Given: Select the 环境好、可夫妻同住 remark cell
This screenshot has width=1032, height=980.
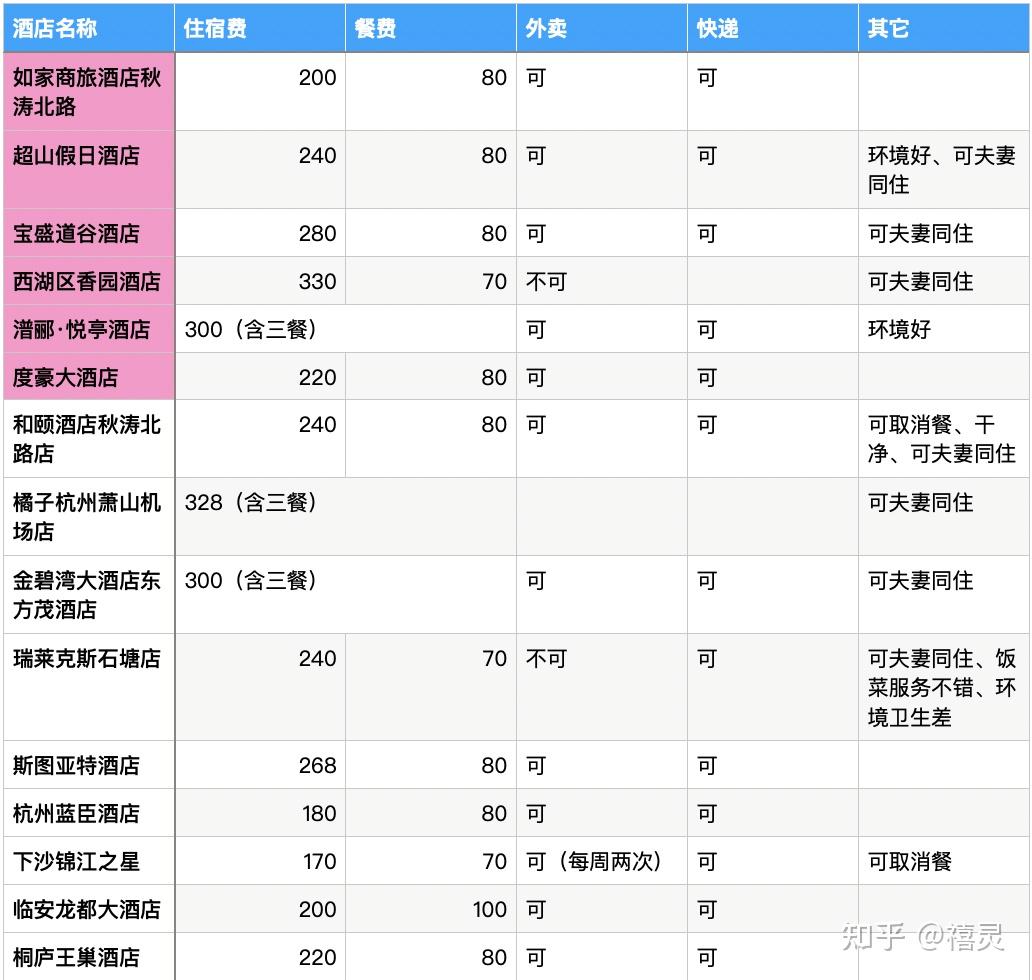Looking at the screenshot, I should [x=944, y=170].
